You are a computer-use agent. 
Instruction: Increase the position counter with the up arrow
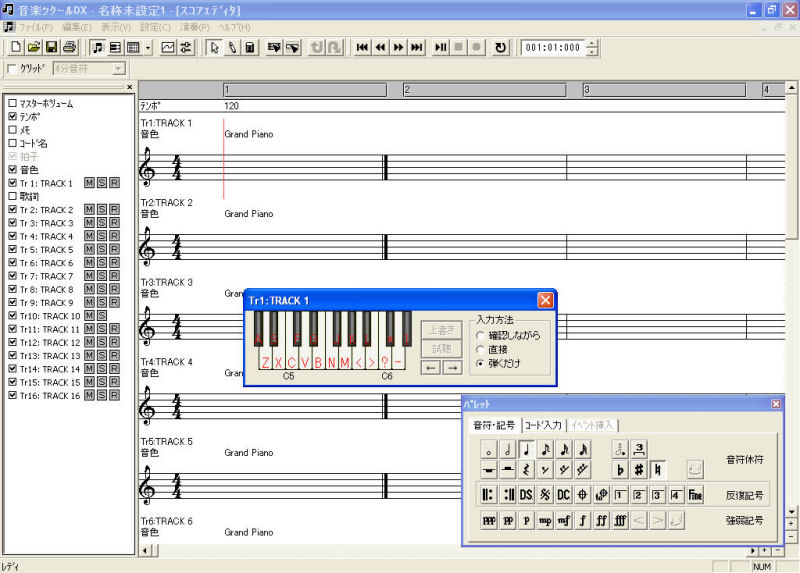point(593,43)
